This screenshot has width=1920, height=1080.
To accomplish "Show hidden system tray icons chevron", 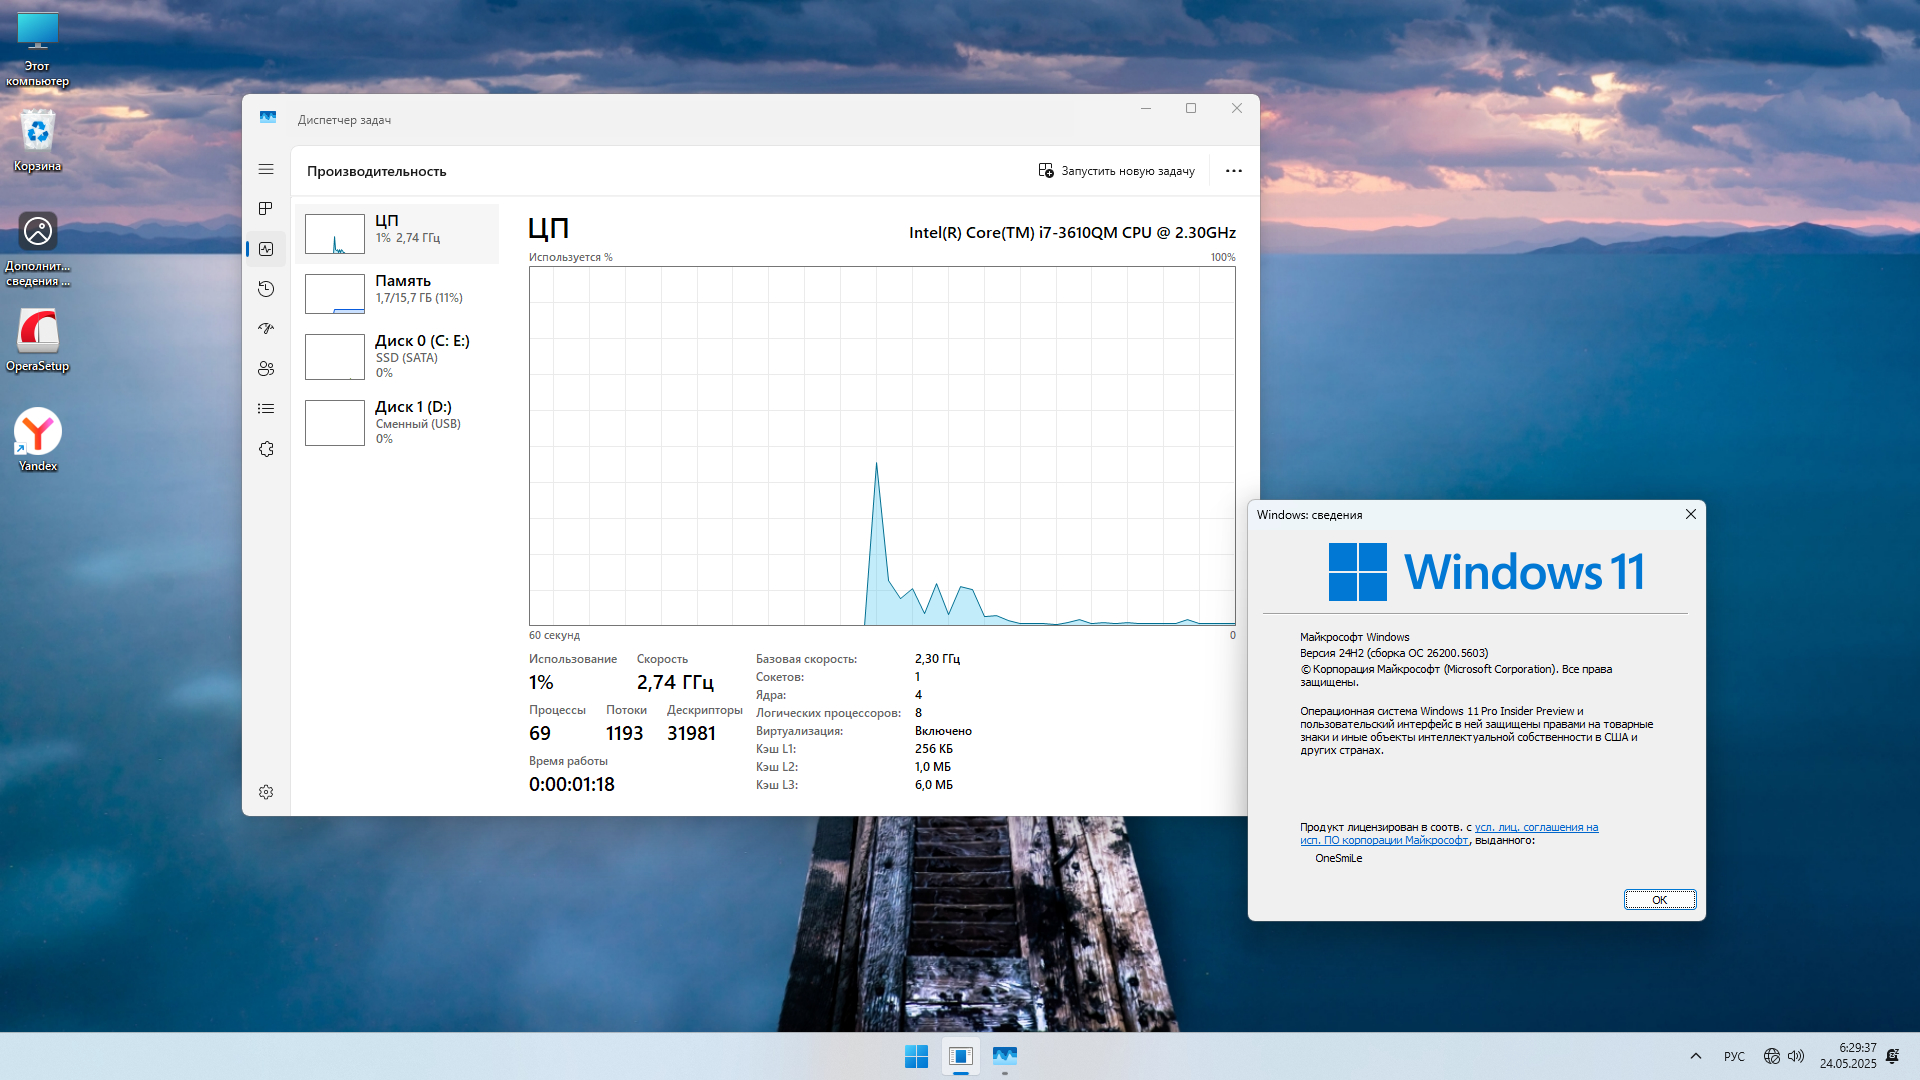I will (x=1696, y=1056).
